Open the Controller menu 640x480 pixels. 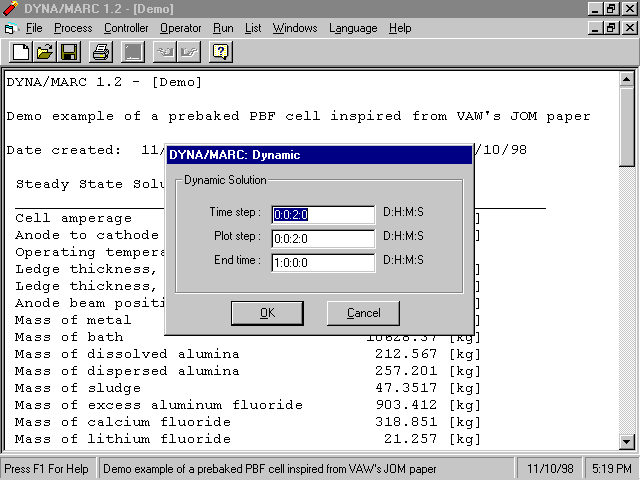tap(126, 28)
